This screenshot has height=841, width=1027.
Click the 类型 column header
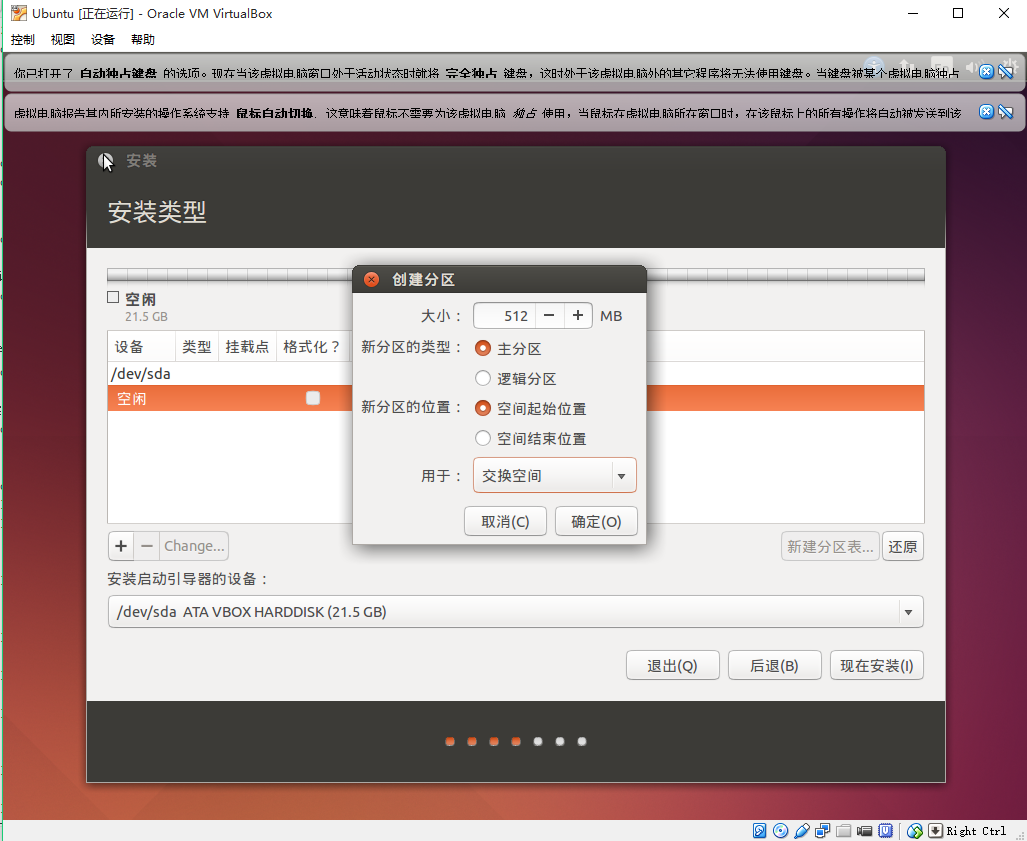click(x=196, y=346)
